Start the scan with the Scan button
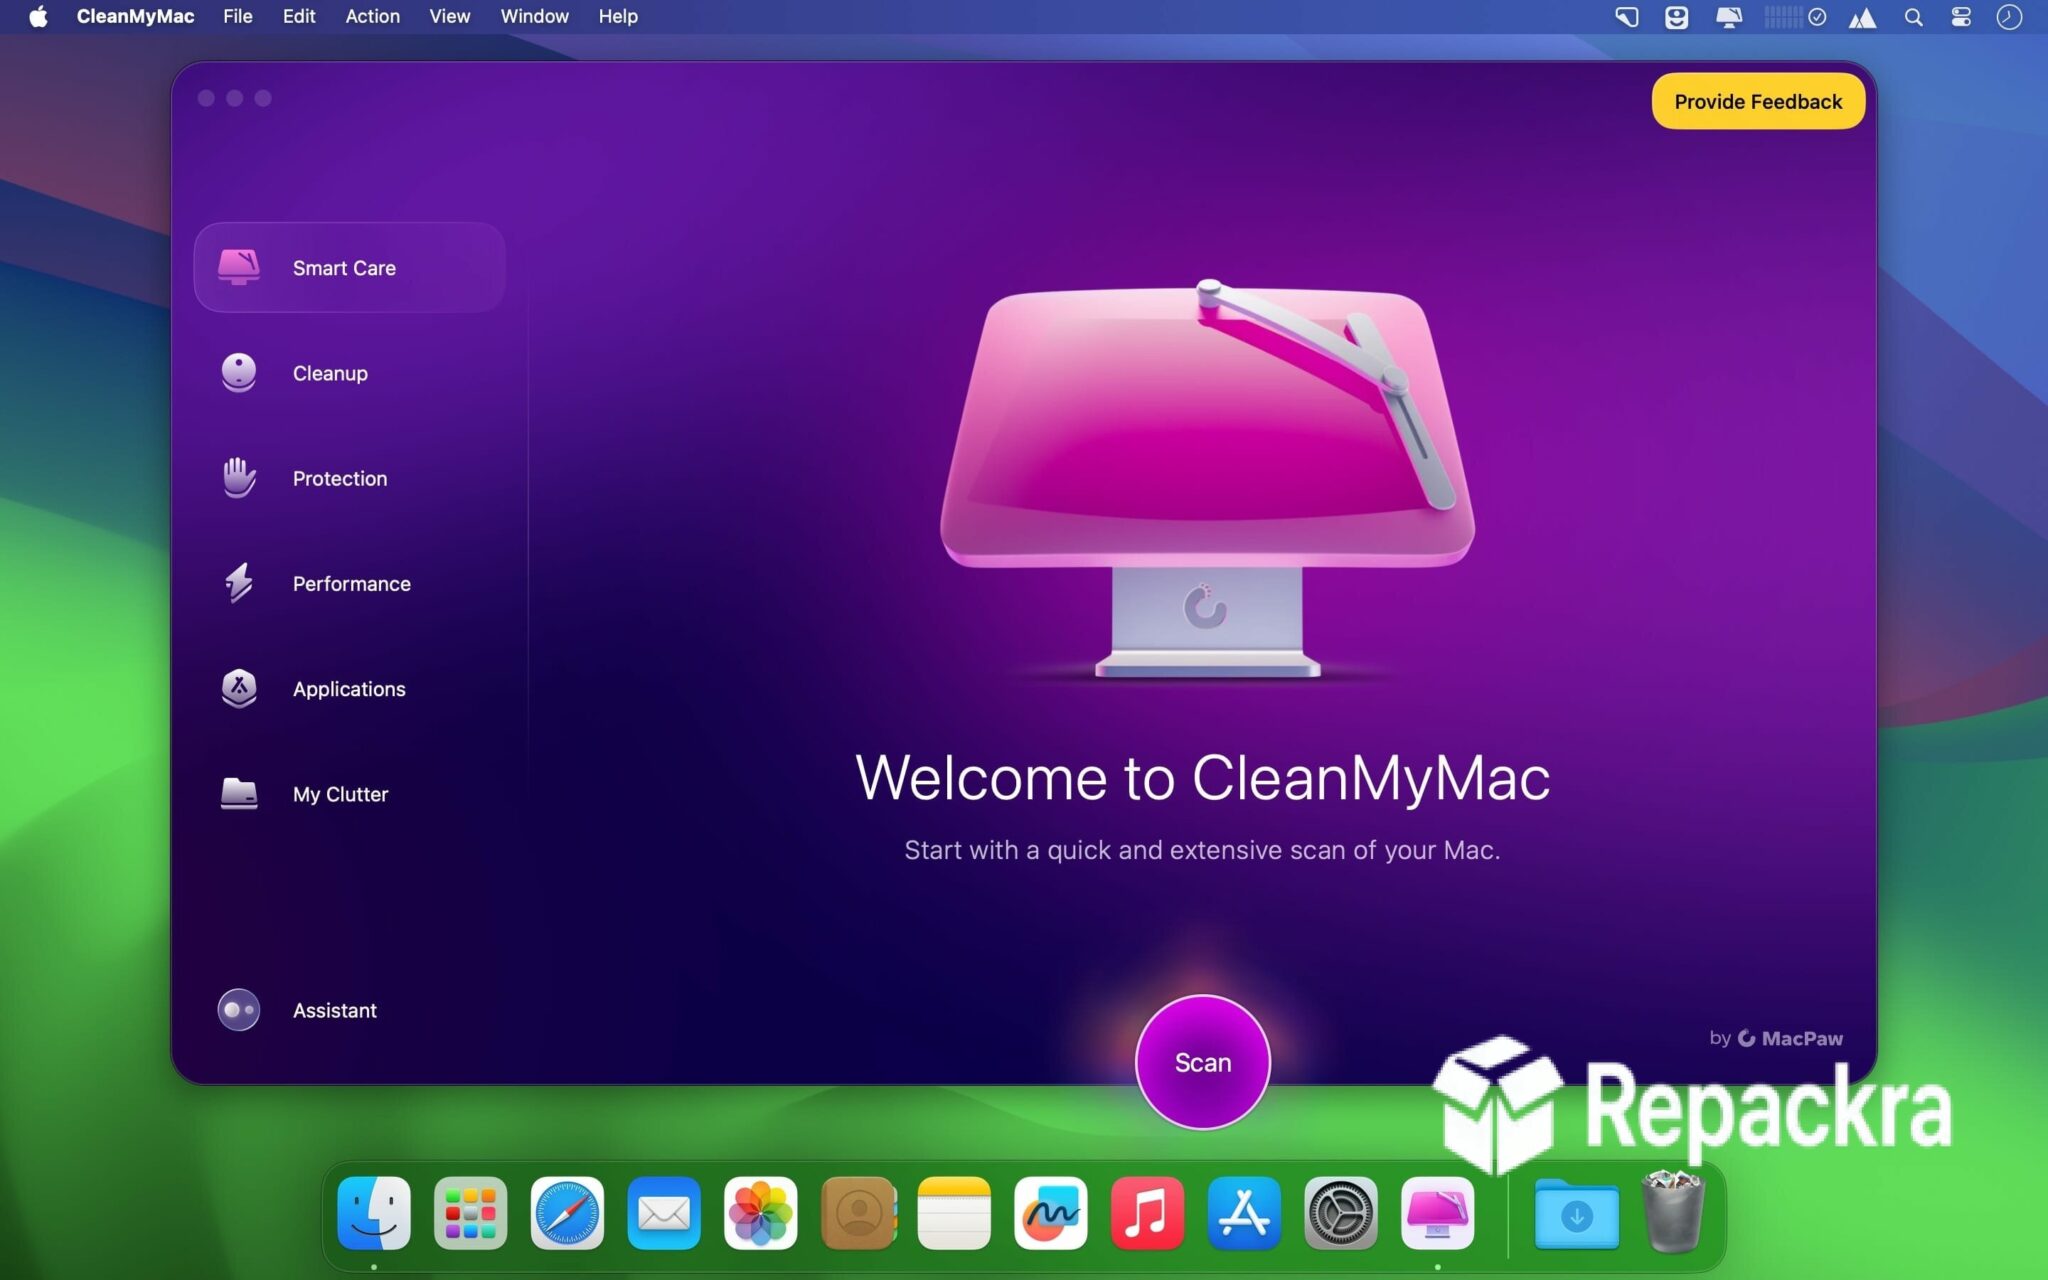 pos(1203,1062)
